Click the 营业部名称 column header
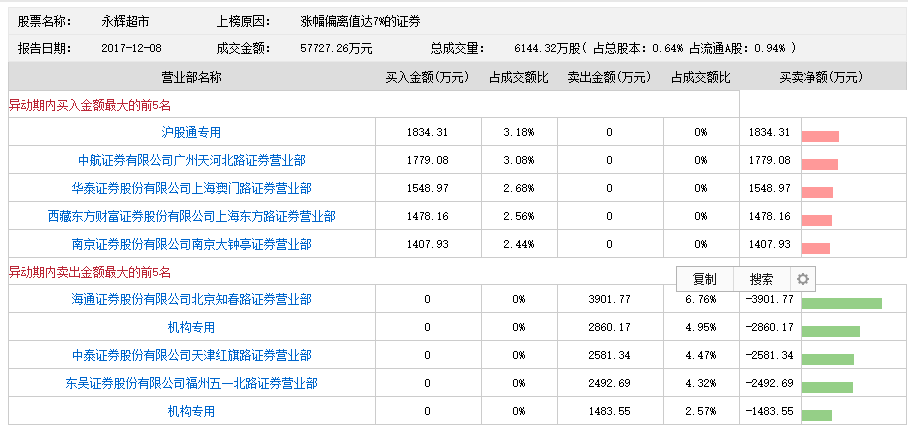The height and width of the screenshot is (425, 908). 191,77
